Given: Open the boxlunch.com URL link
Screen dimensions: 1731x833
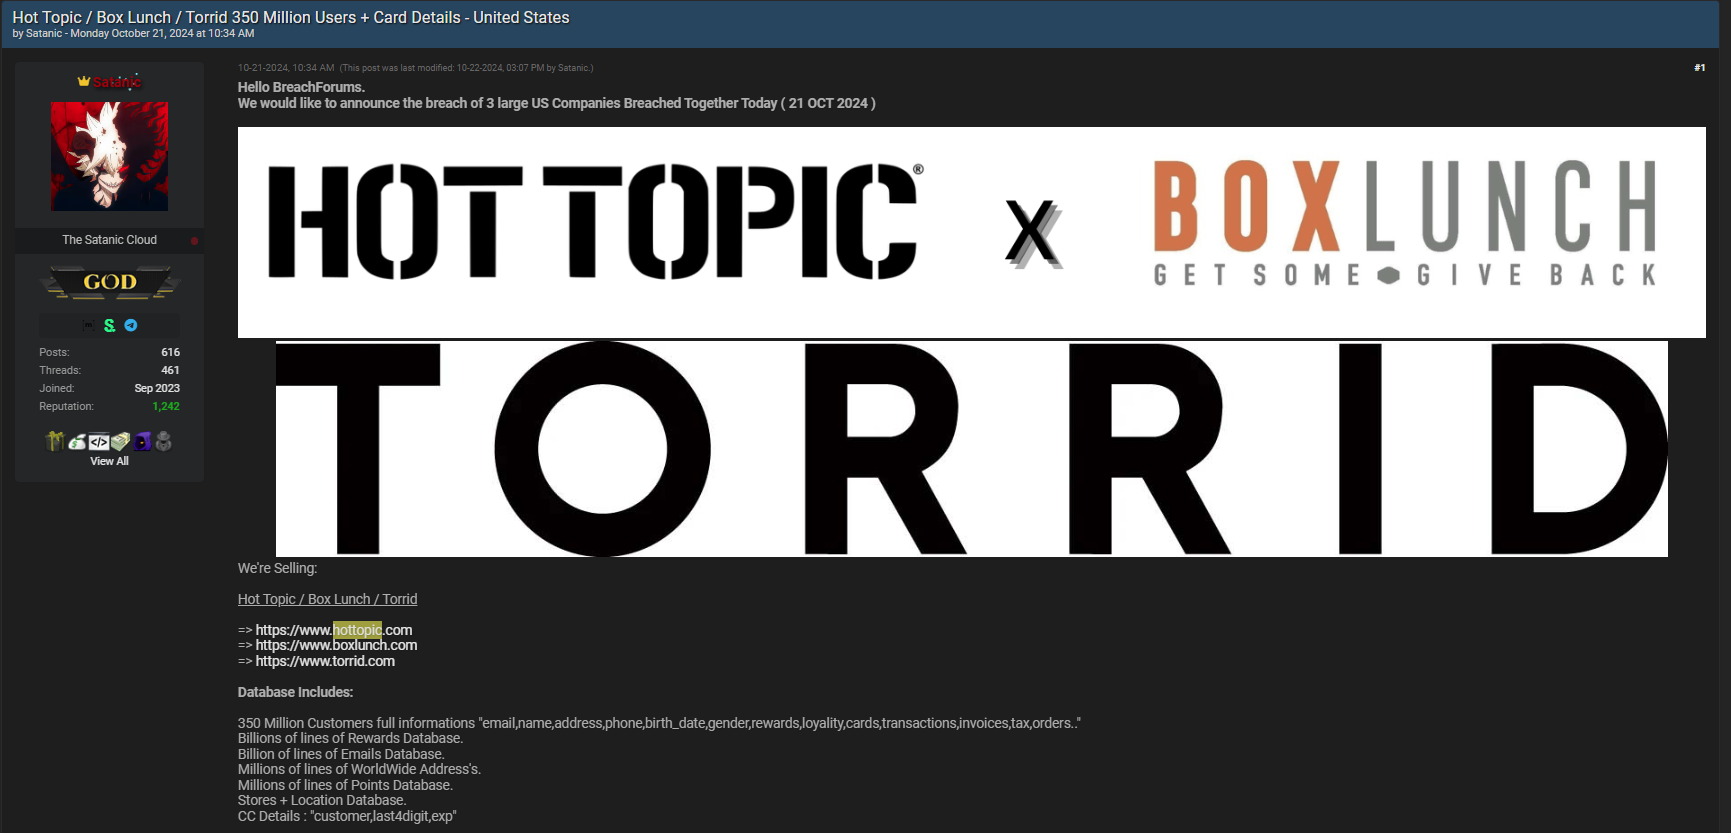Looking at the screenshot, I should tap(336, 645).
